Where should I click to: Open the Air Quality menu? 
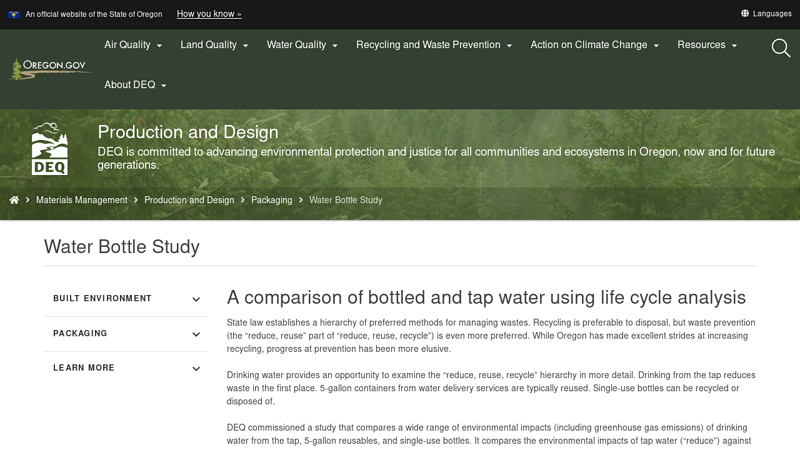point(133,45)
